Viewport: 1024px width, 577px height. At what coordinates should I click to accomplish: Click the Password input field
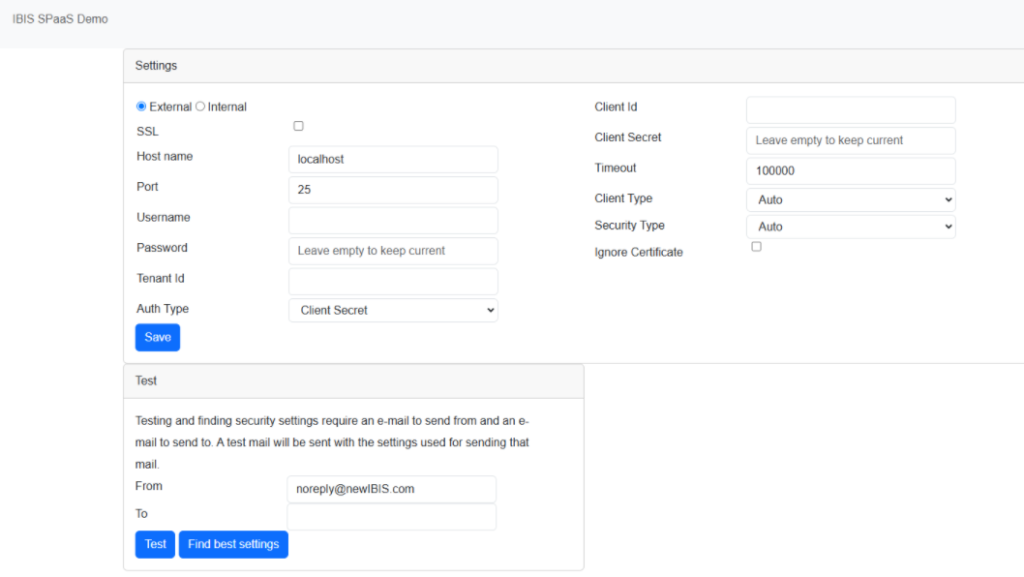pos(393,251)
